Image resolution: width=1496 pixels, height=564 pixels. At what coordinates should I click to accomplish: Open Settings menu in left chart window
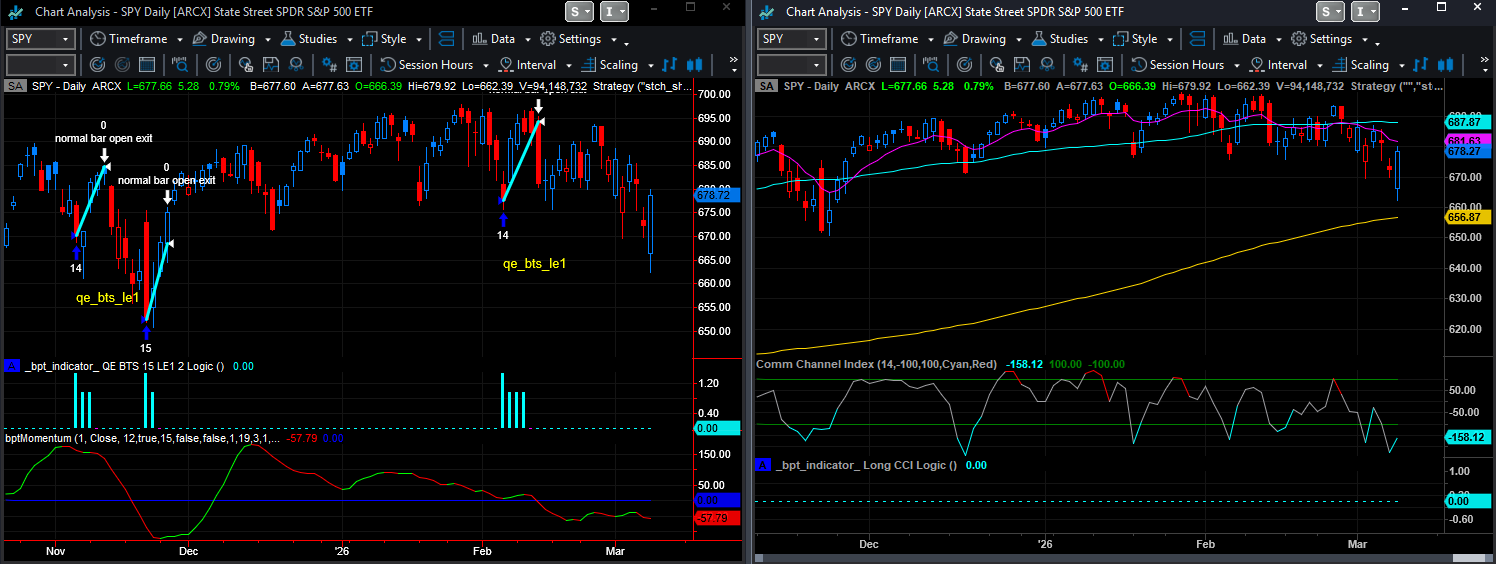[x=576, y=39]
